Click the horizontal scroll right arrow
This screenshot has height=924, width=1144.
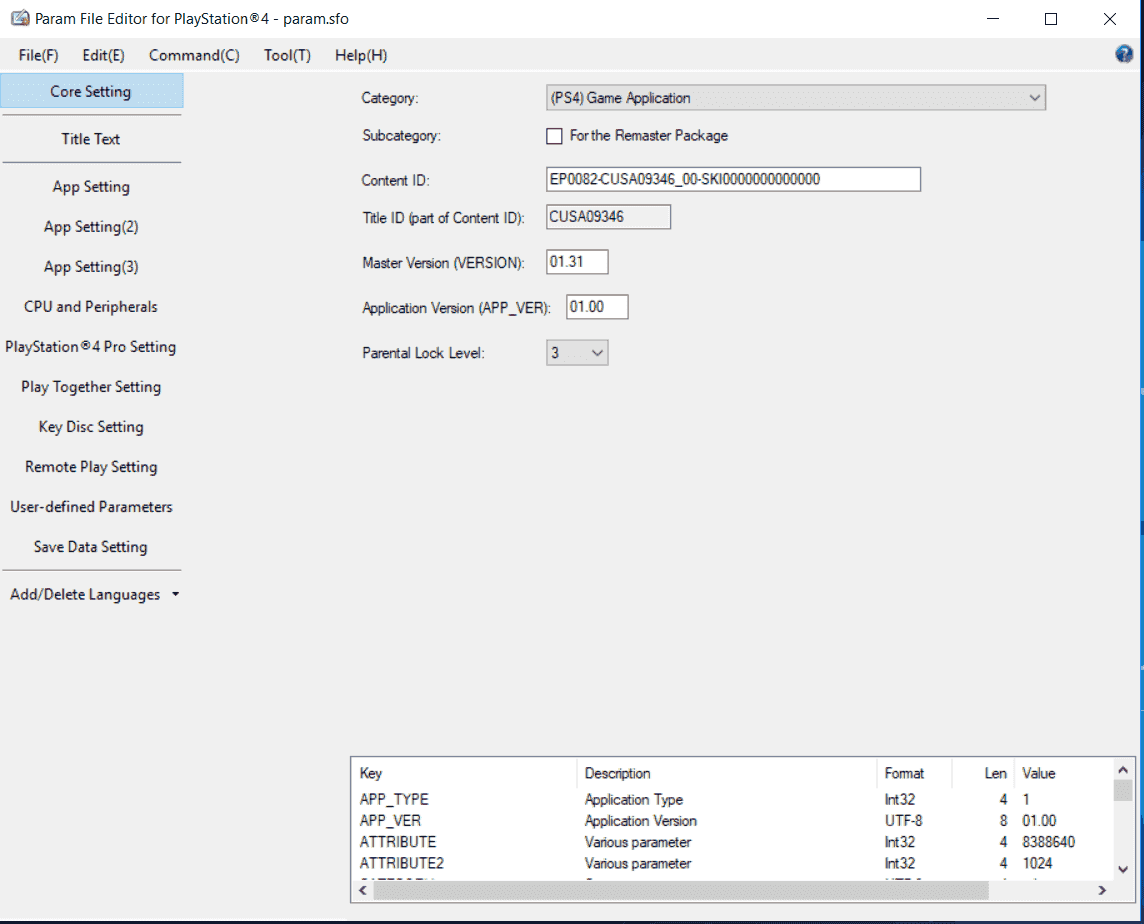click(x=1102, y=890)
